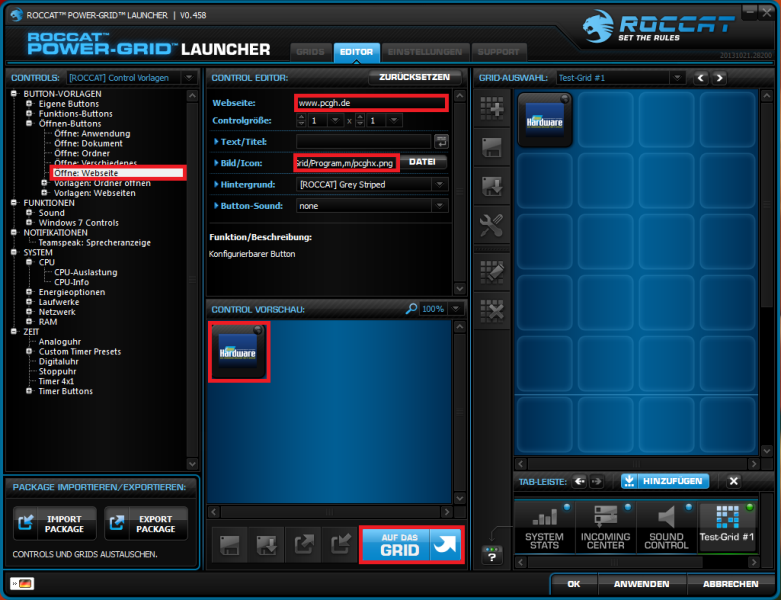The width and height of the screenshot is (781, 600).
Task: Click Auf das Grid button
Action: [411, 545]
